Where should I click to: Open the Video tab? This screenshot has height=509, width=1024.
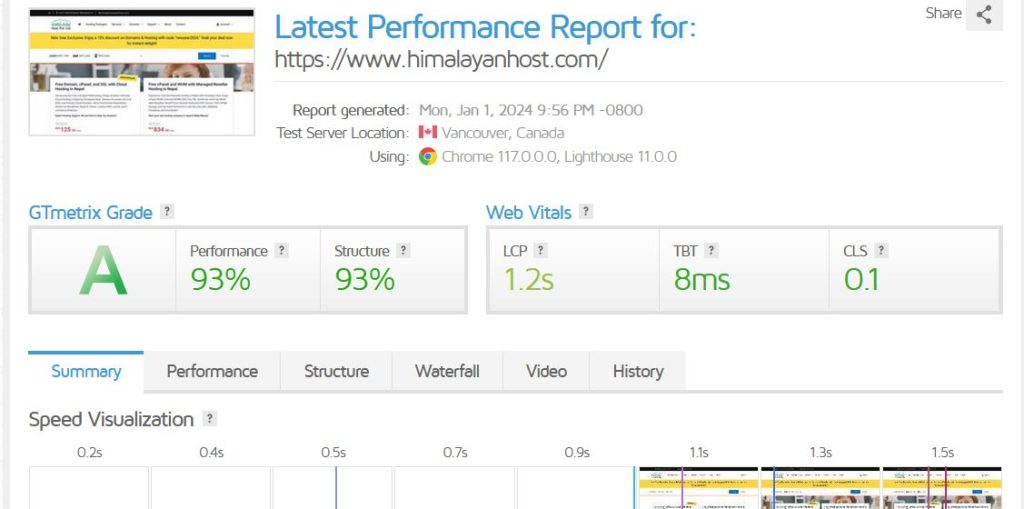point(546,371)
